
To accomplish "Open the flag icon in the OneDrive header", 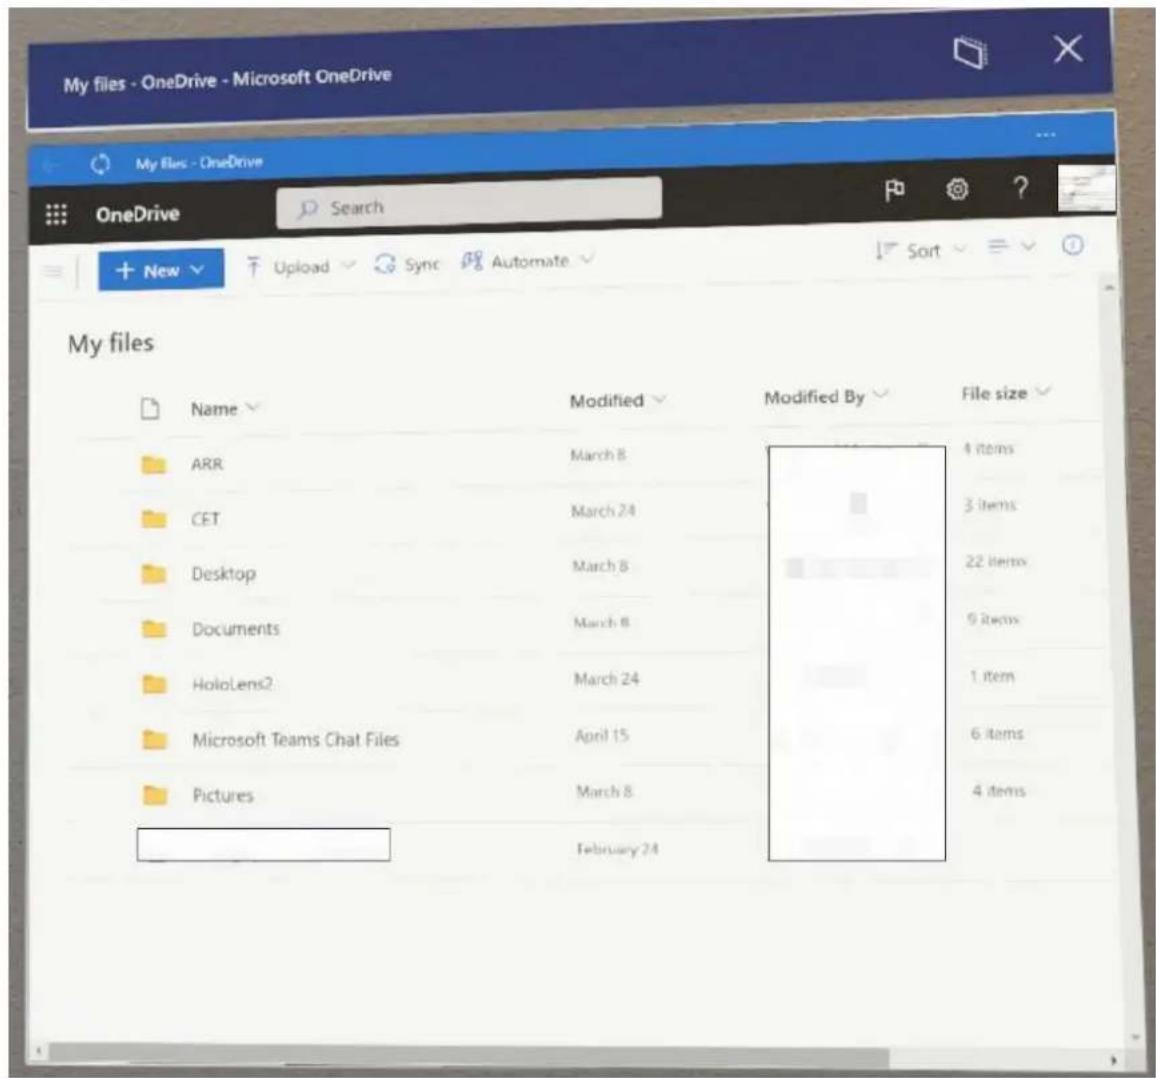I will 894,190.
